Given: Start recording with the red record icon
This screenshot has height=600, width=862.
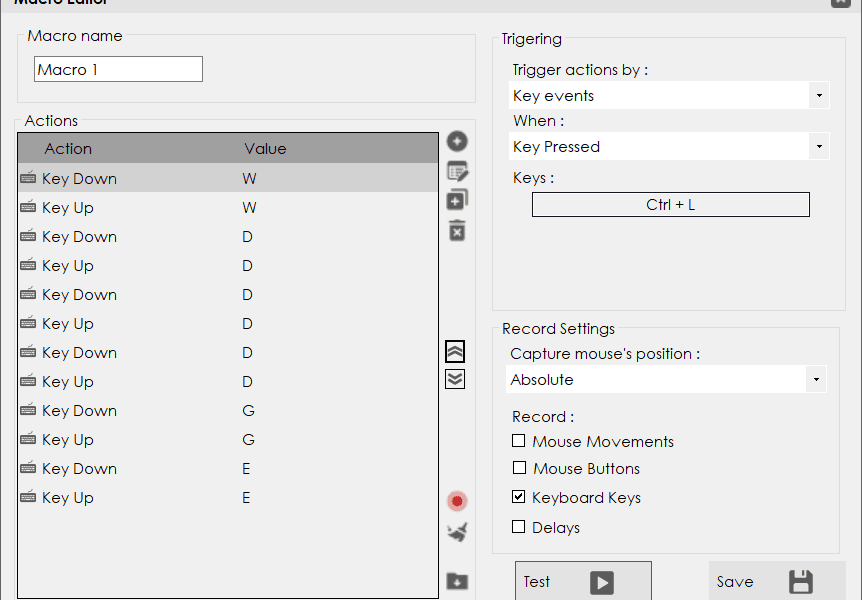Looking at the screenshot, I should (x=457, y=501).
